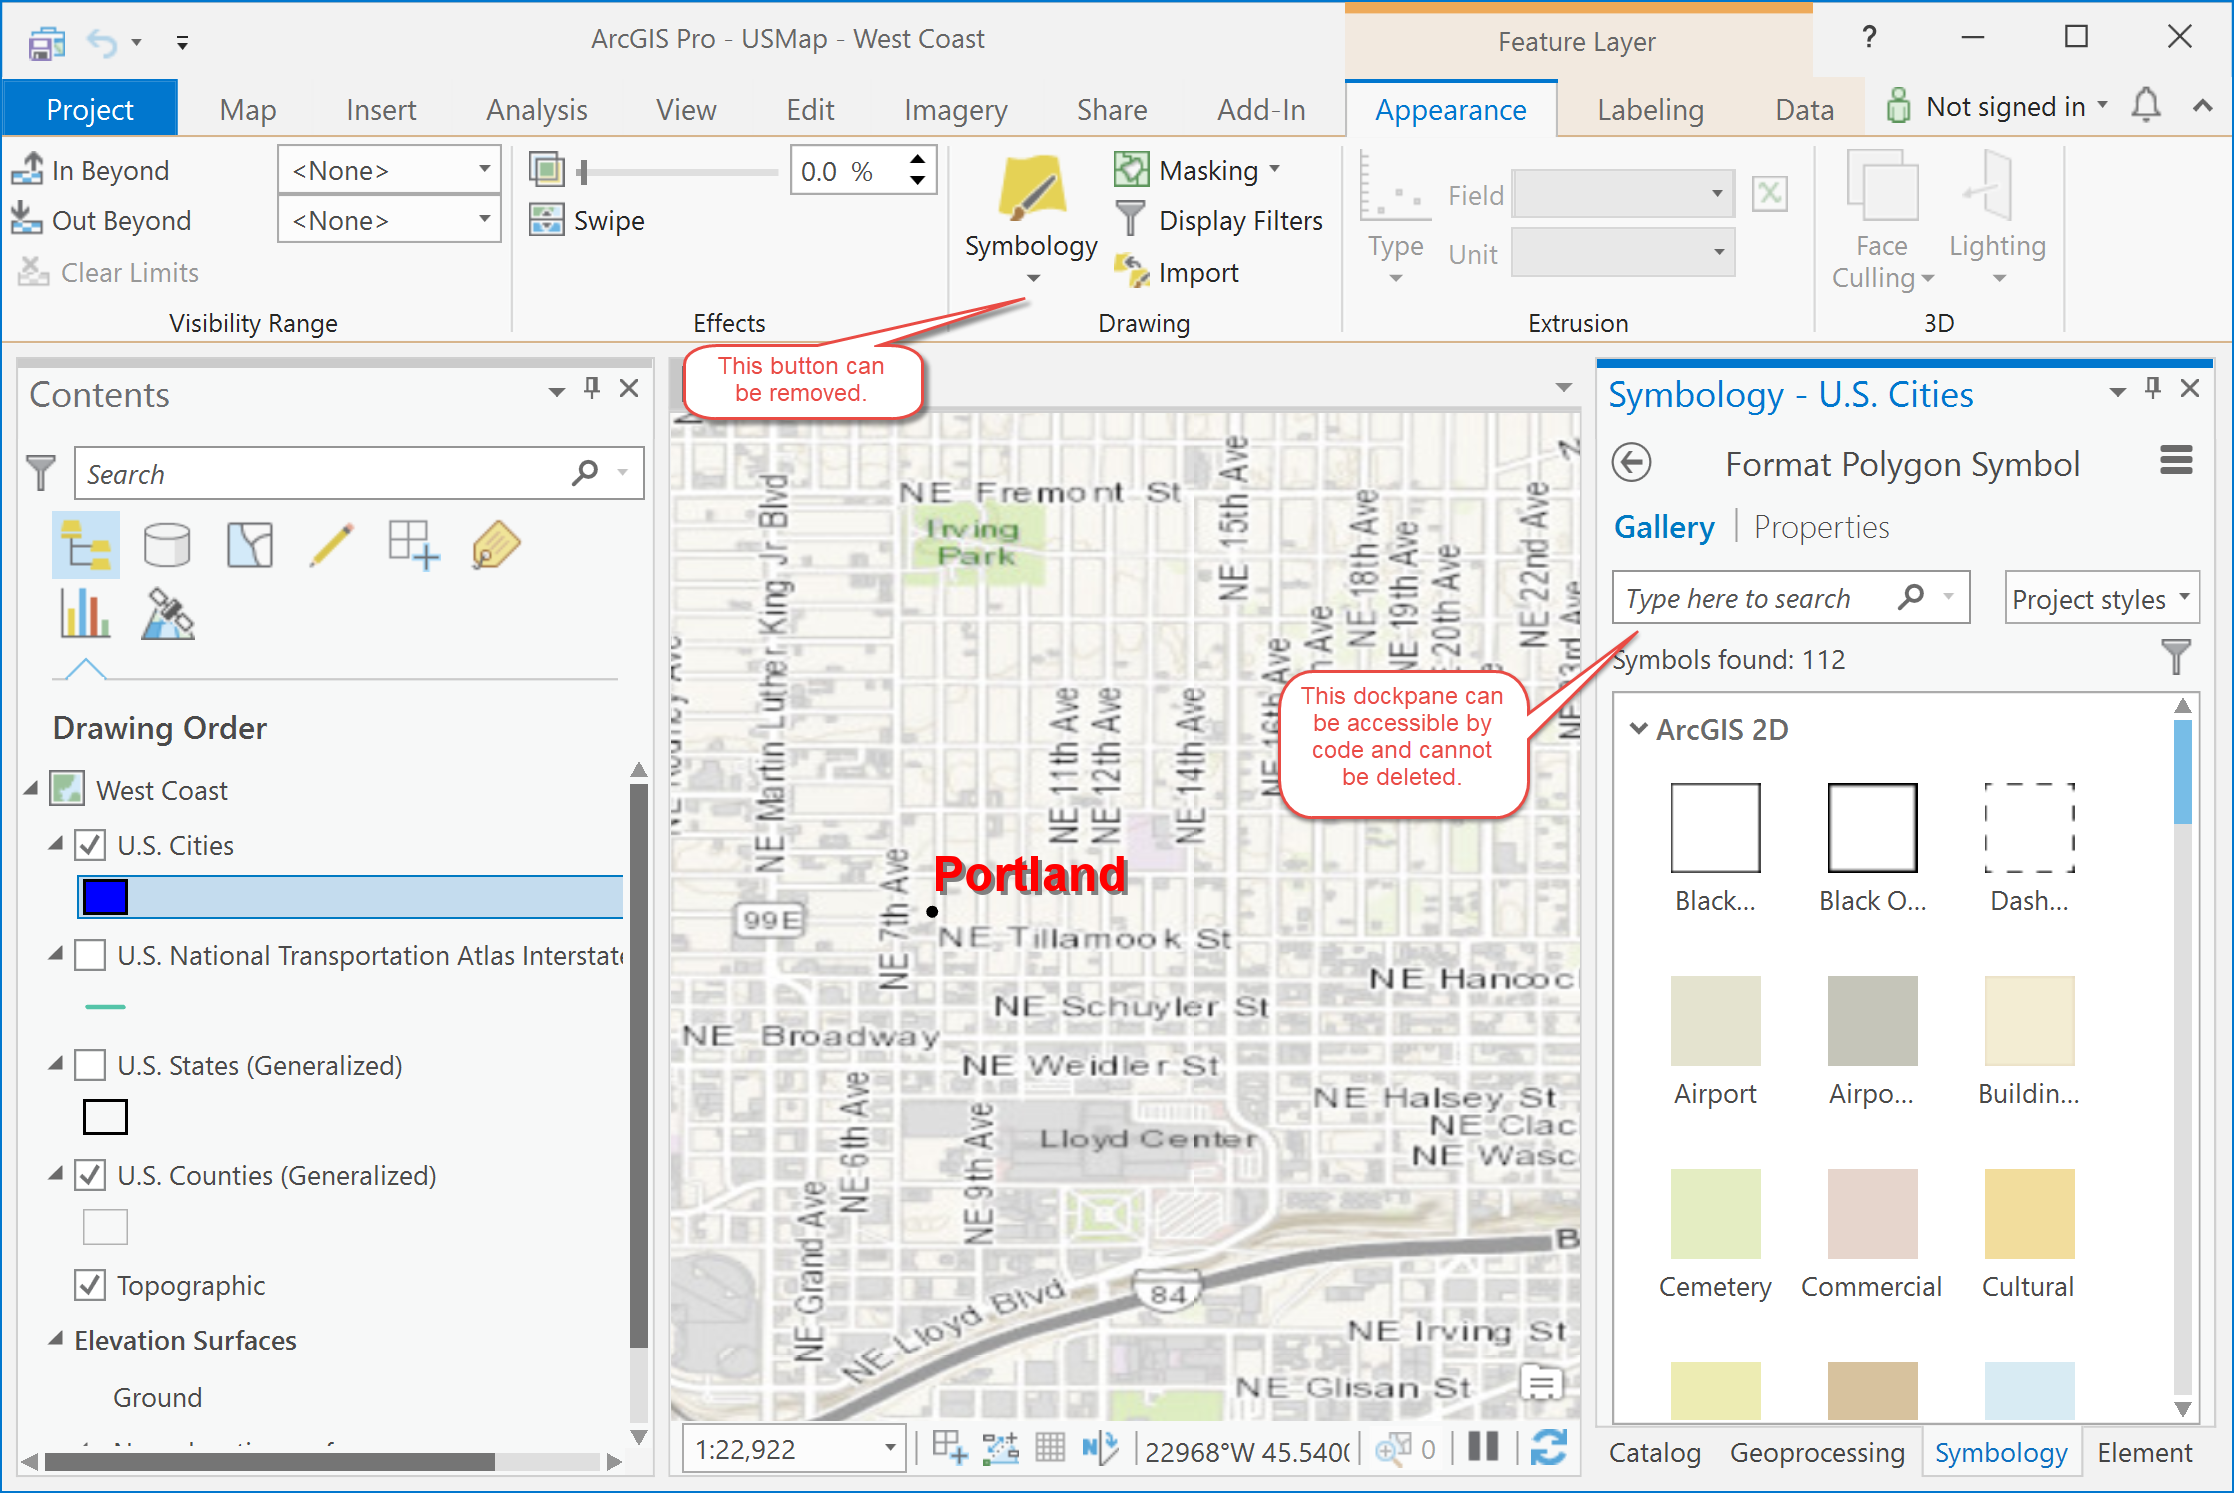Open the map scale 1:22,922 dropdown
This screenshot has width=2234, height=1493.
pyautogui.click(x=795, y=1448)
